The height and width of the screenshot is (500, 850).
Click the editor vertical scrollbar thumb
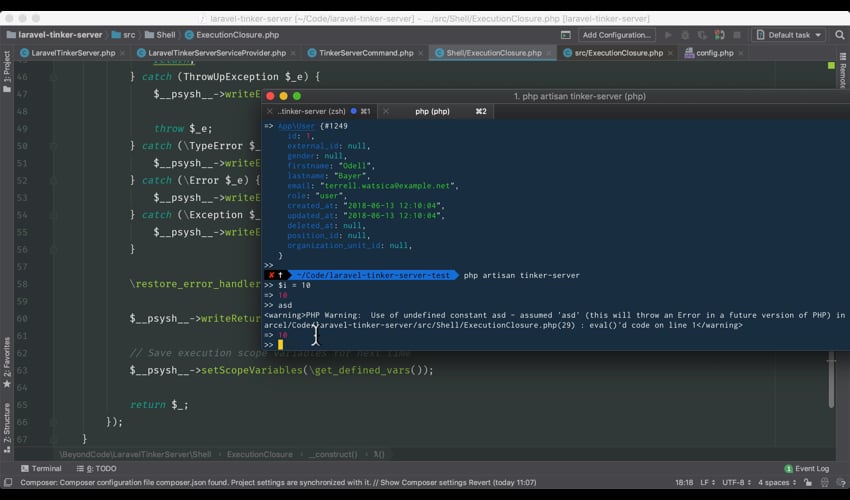pos(831,380)
